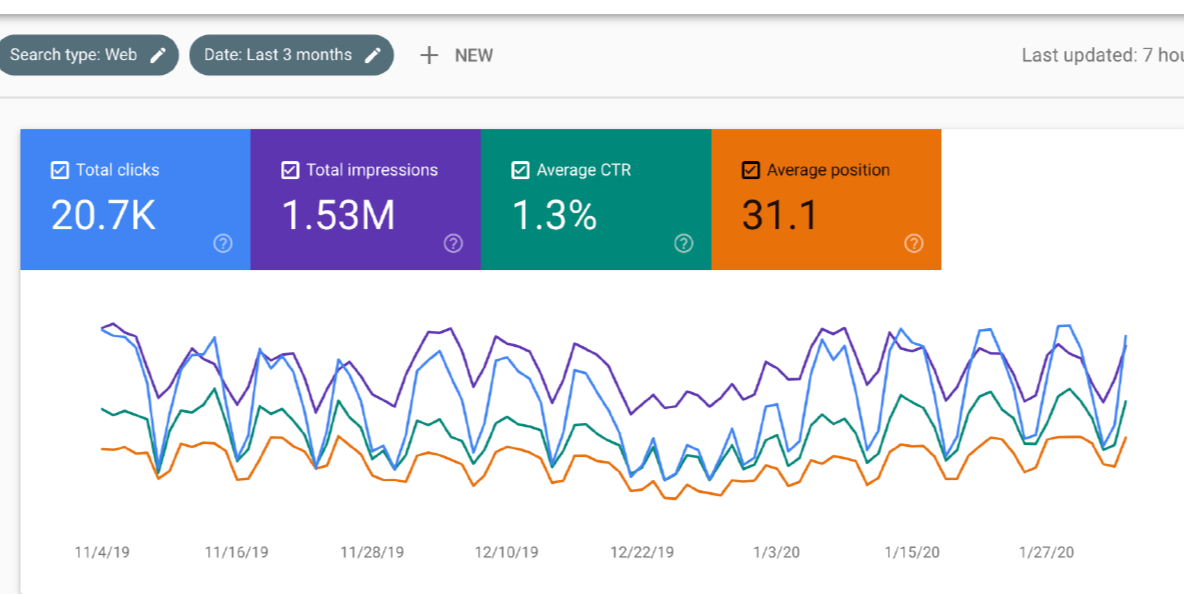This screenshot has height=594, width=1184.
Task: Add a NEW filter
Action: pos(457,55)
